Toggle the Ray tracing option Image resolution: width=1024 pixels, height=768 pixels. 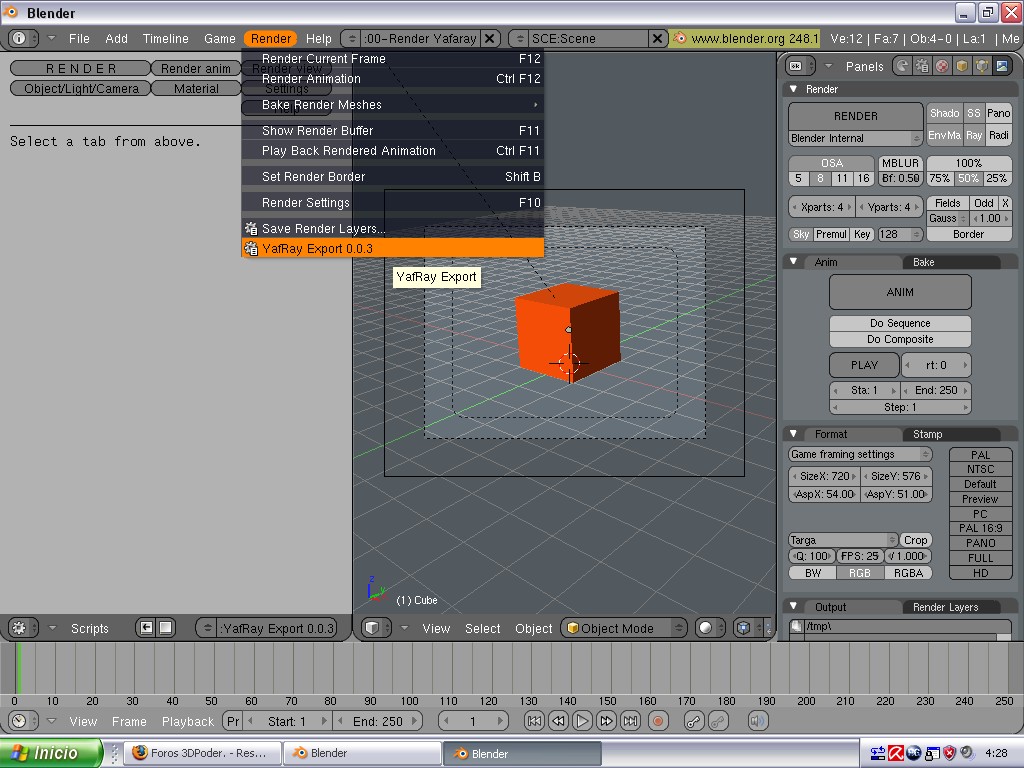(x=974, y=135)
